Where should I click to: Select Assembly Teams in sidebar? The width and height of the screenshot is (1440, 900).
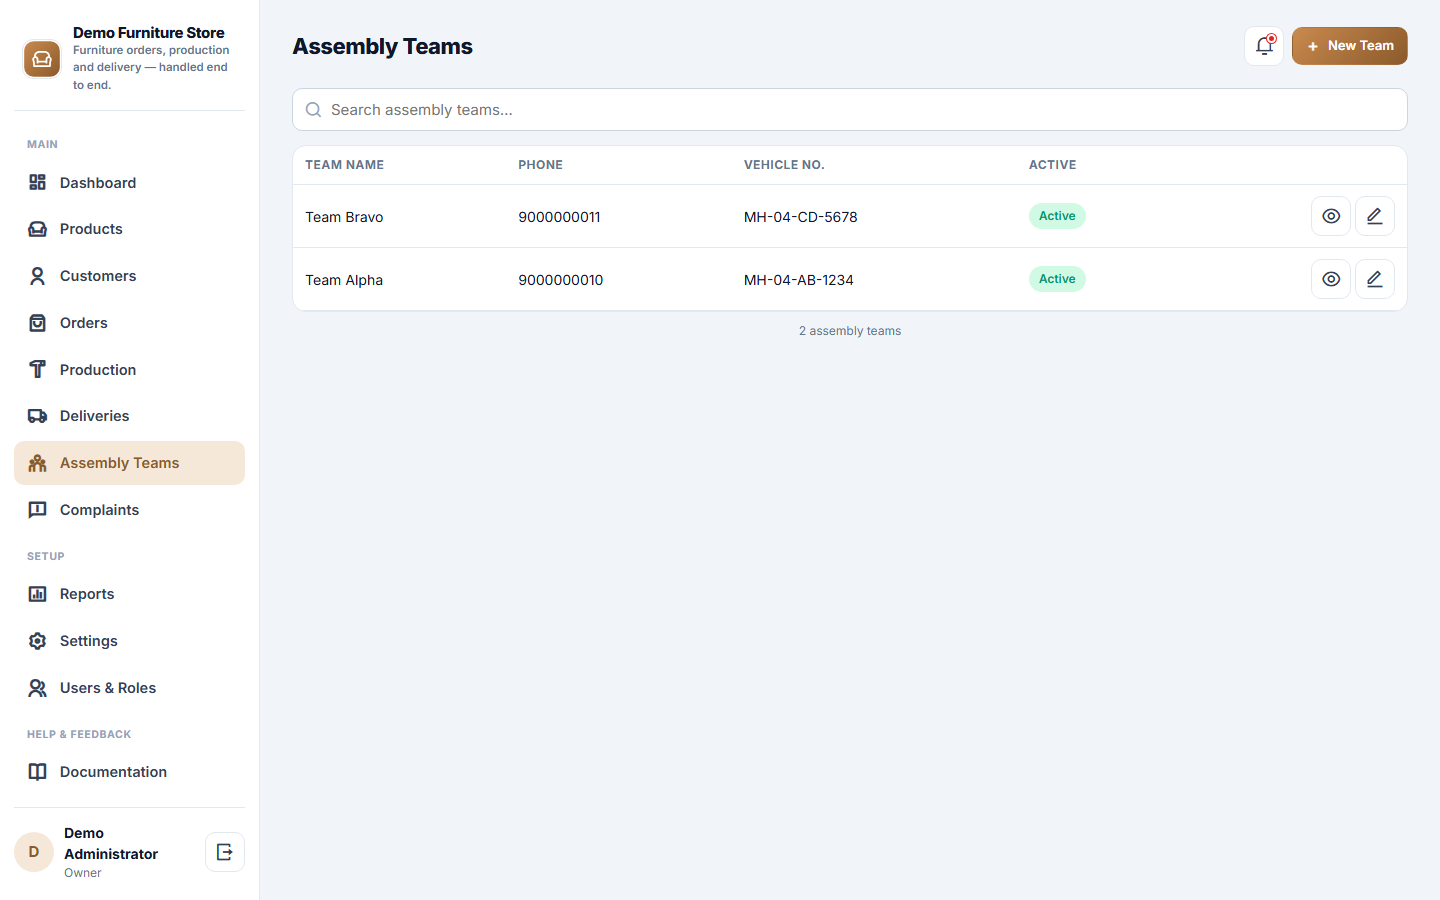[129, 463]
